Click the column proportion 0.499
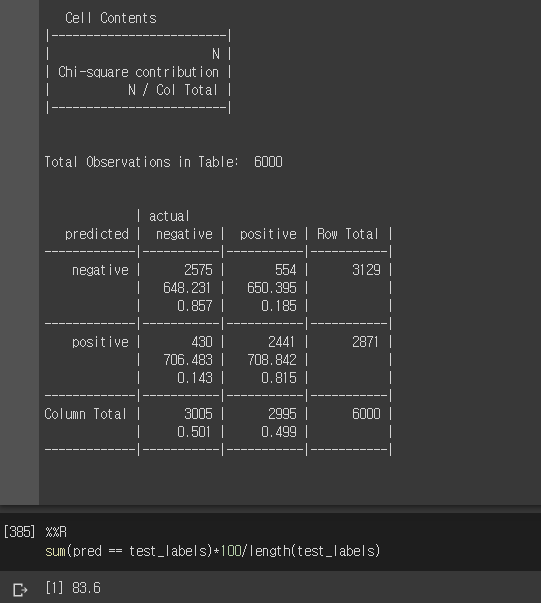 click(279, 432)
